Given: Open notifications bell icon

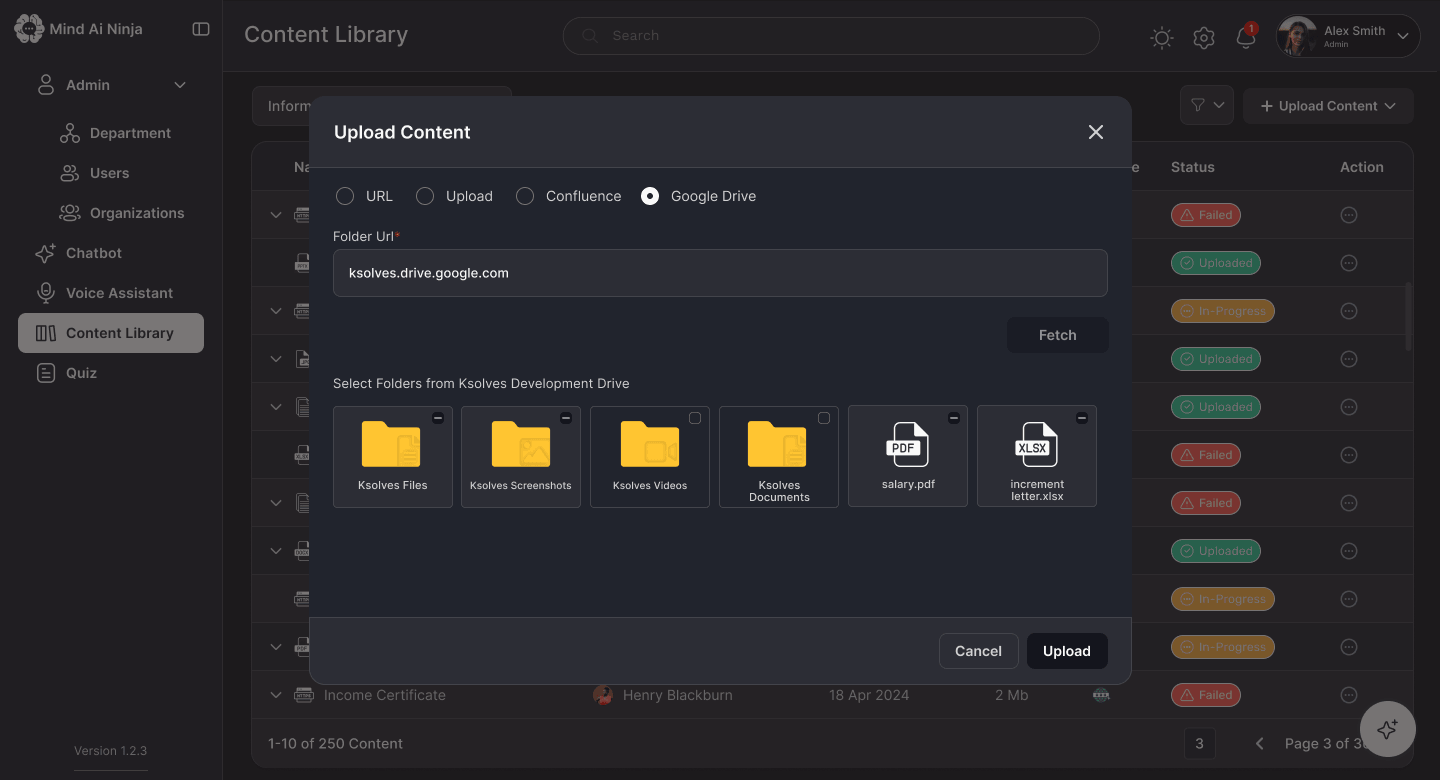Looking at the screenshot, I should point(1246,38).
